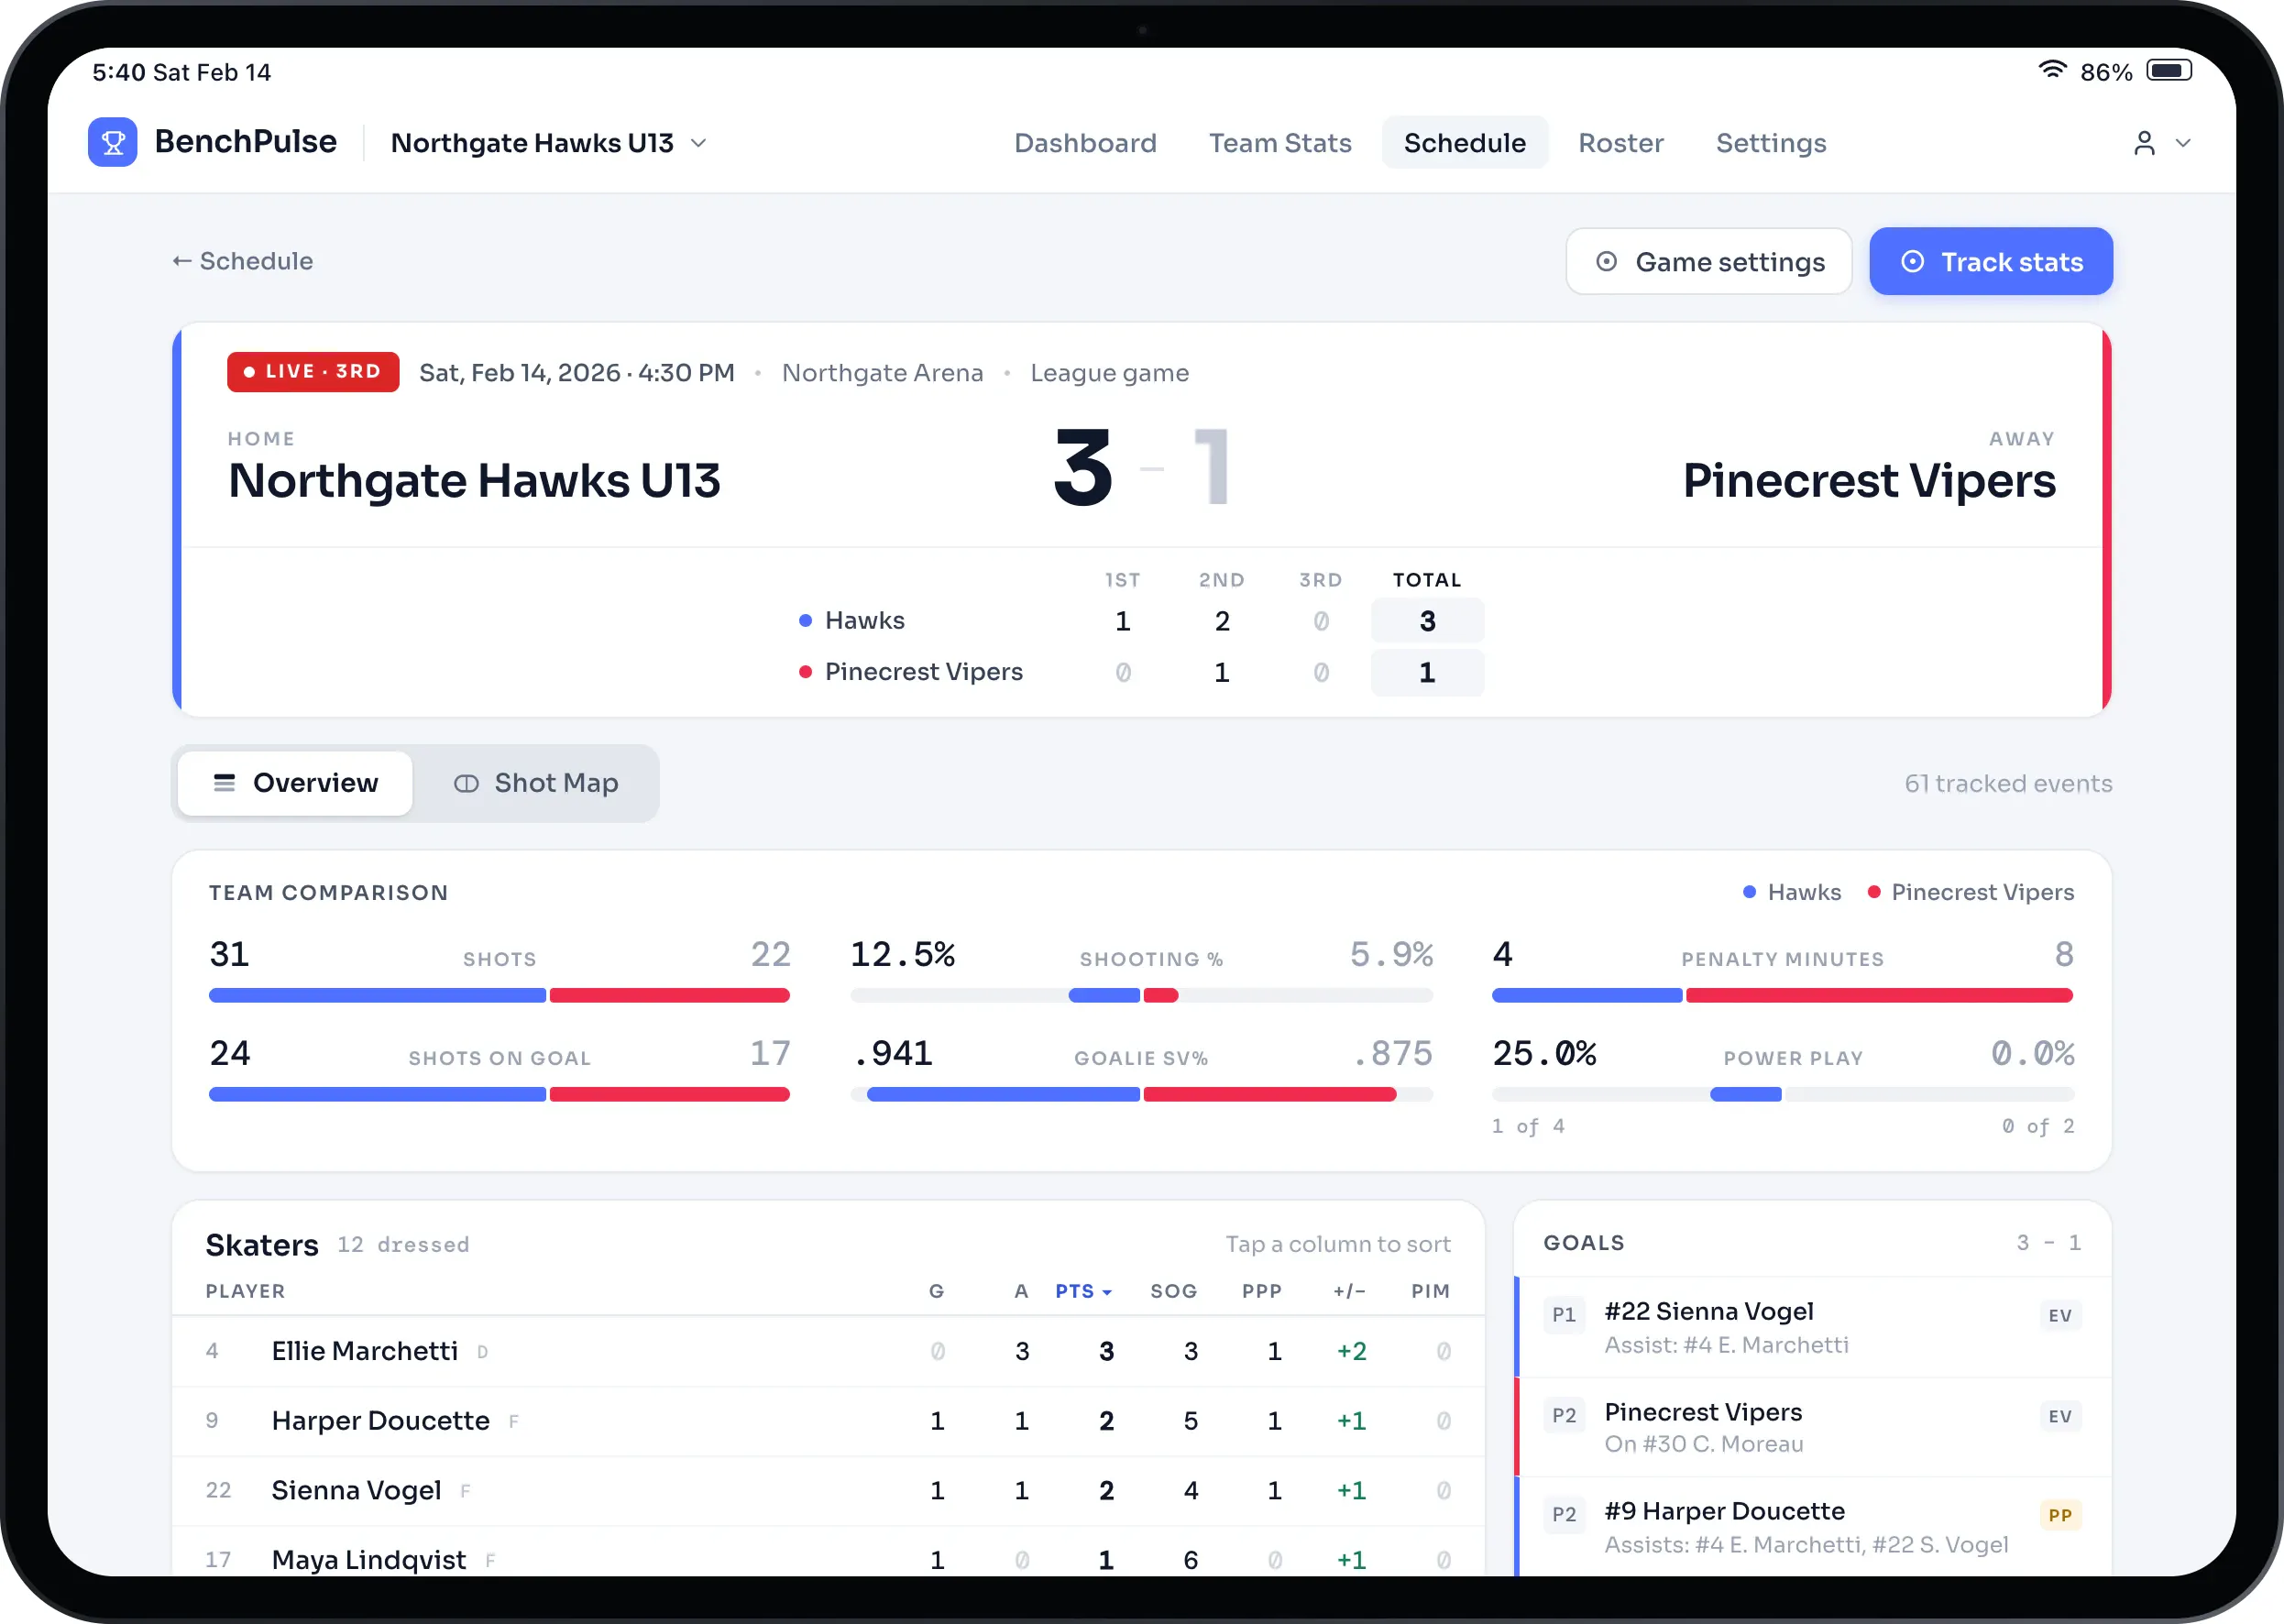The width and height of the screenshot is (2284, 1624).
Task: Click the Pinecrest Vipers away team name
Action: (x=1869, y=481)
